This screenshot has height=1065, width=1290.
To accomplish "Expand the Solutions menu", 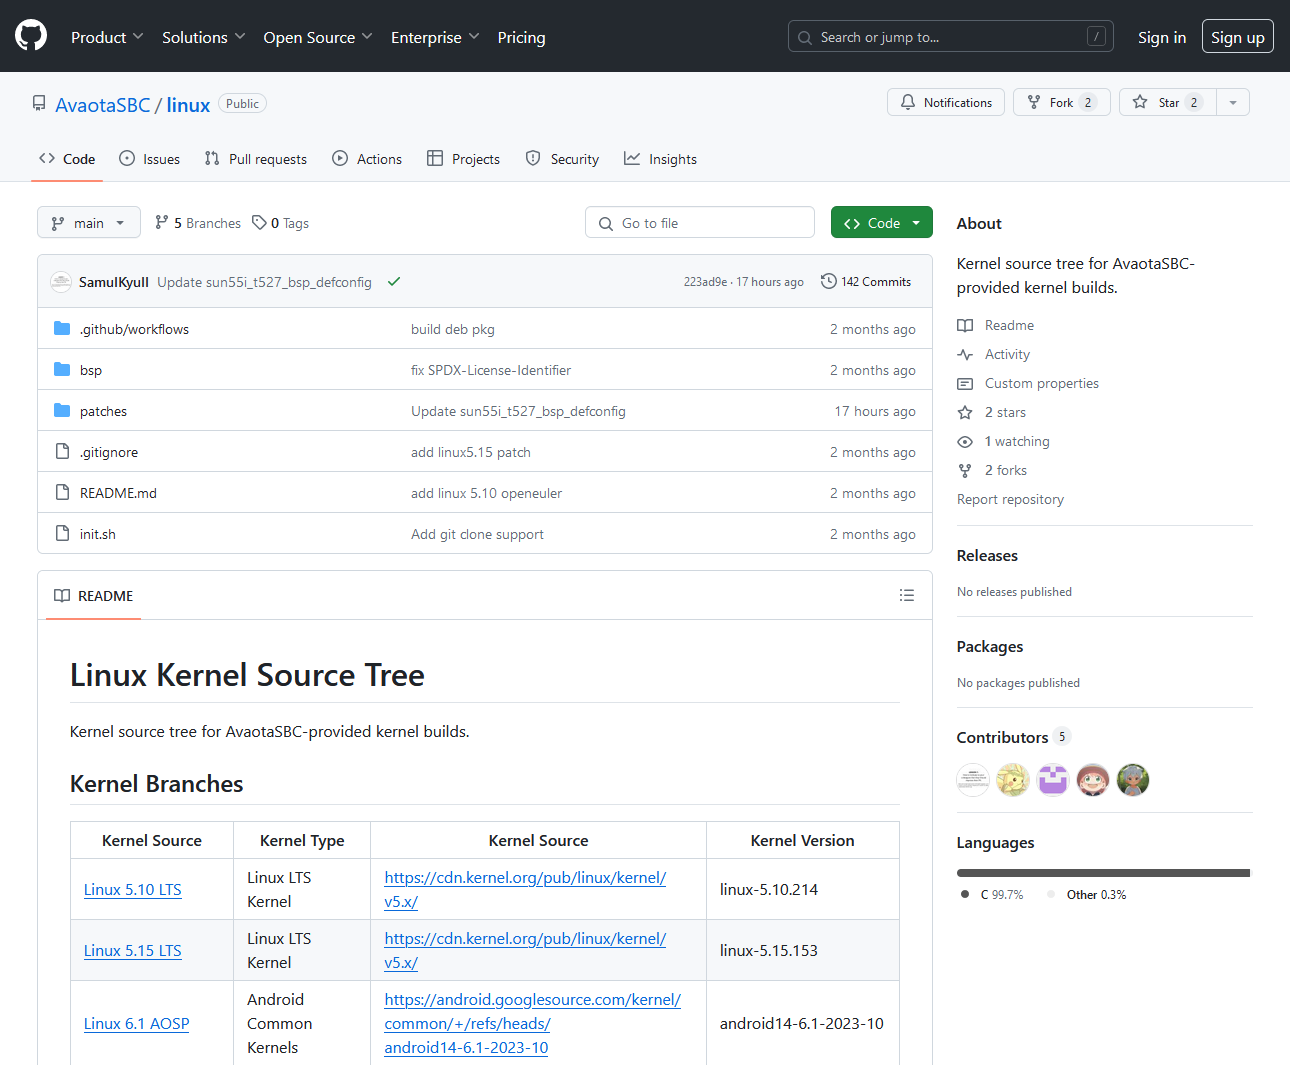I will 203,37.
